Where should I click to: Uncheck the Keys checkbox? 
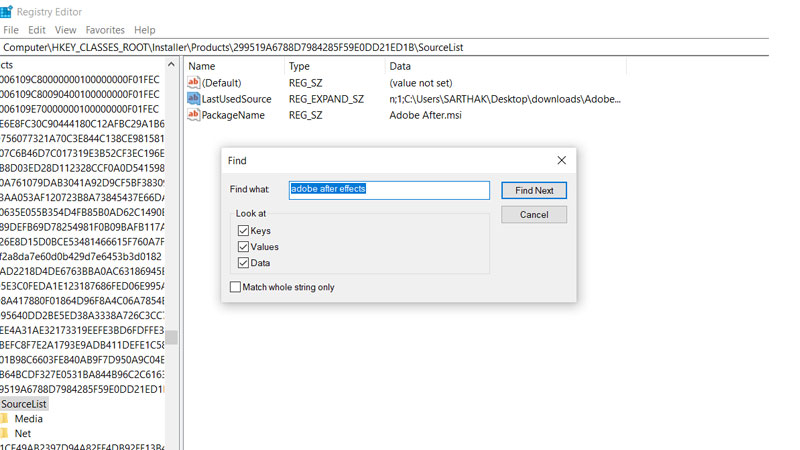point(243,231)
